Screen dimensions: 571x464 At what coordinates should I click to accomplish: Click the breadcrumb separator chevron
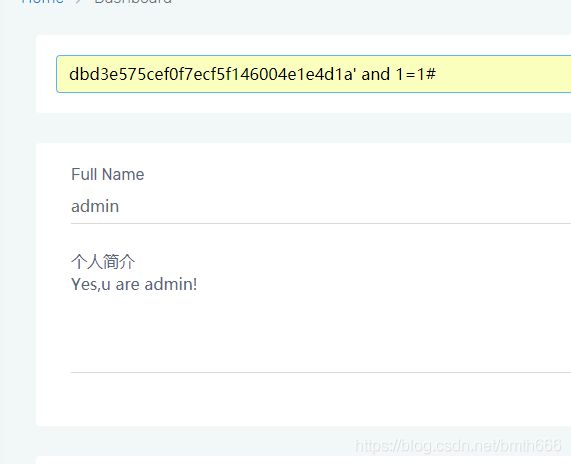pyautogui.click(x=79, y=1)
